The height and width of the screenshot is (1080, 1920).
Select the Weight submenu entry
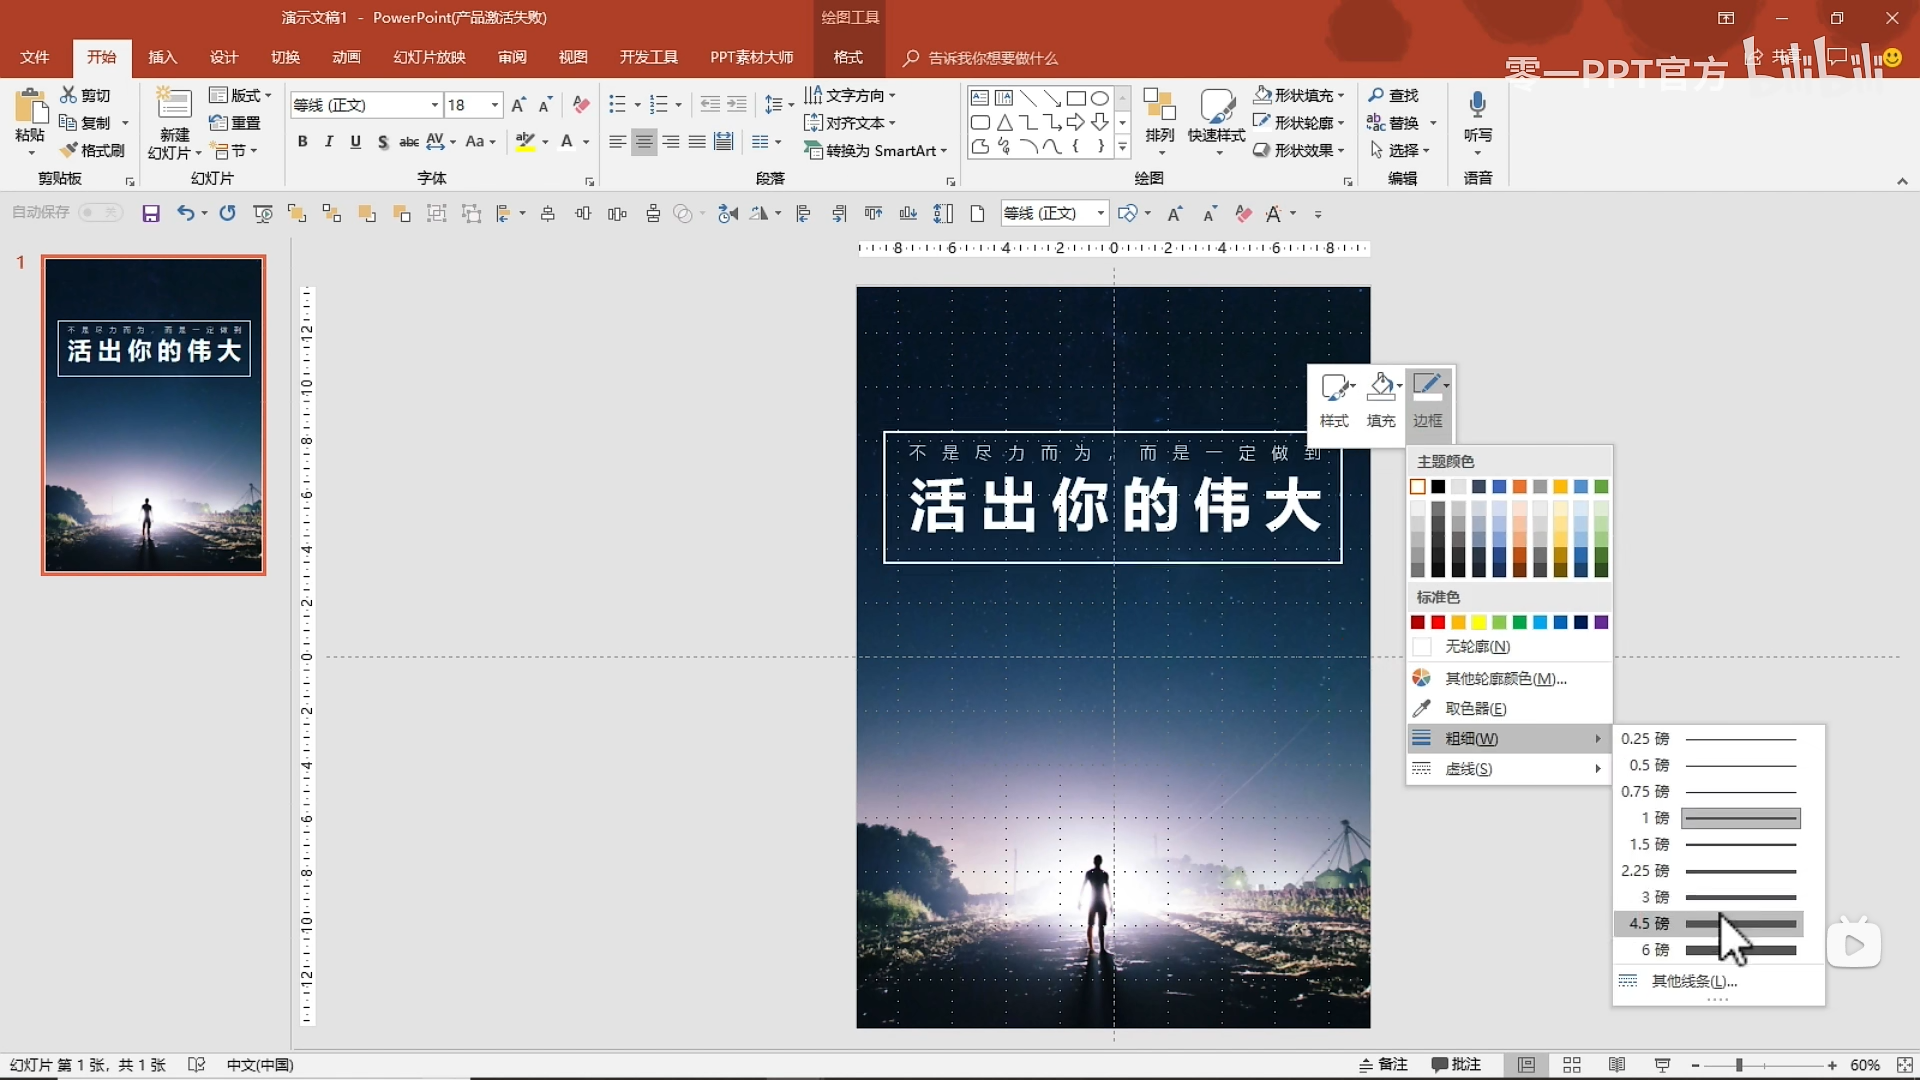click(1509, 738)
